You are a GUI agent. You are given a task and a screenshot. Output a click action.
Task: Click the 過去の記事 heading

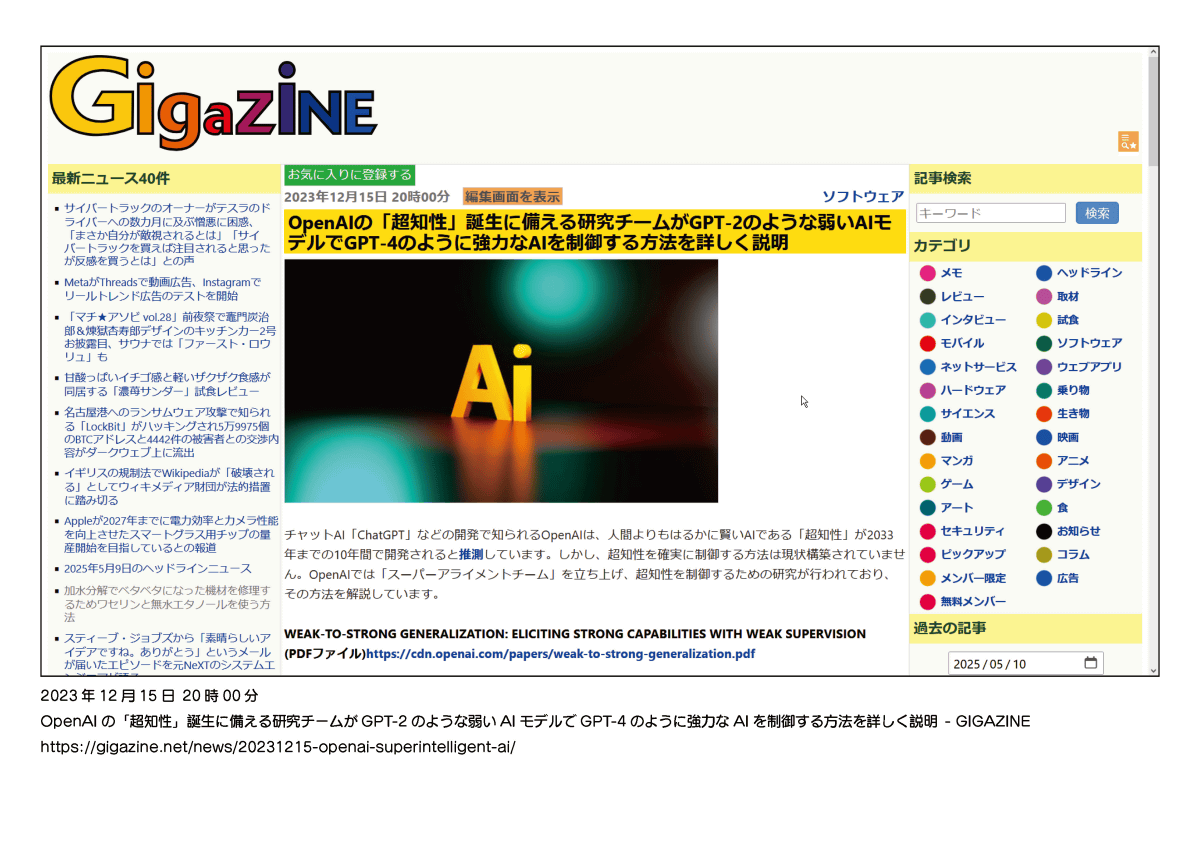point(950,629)
